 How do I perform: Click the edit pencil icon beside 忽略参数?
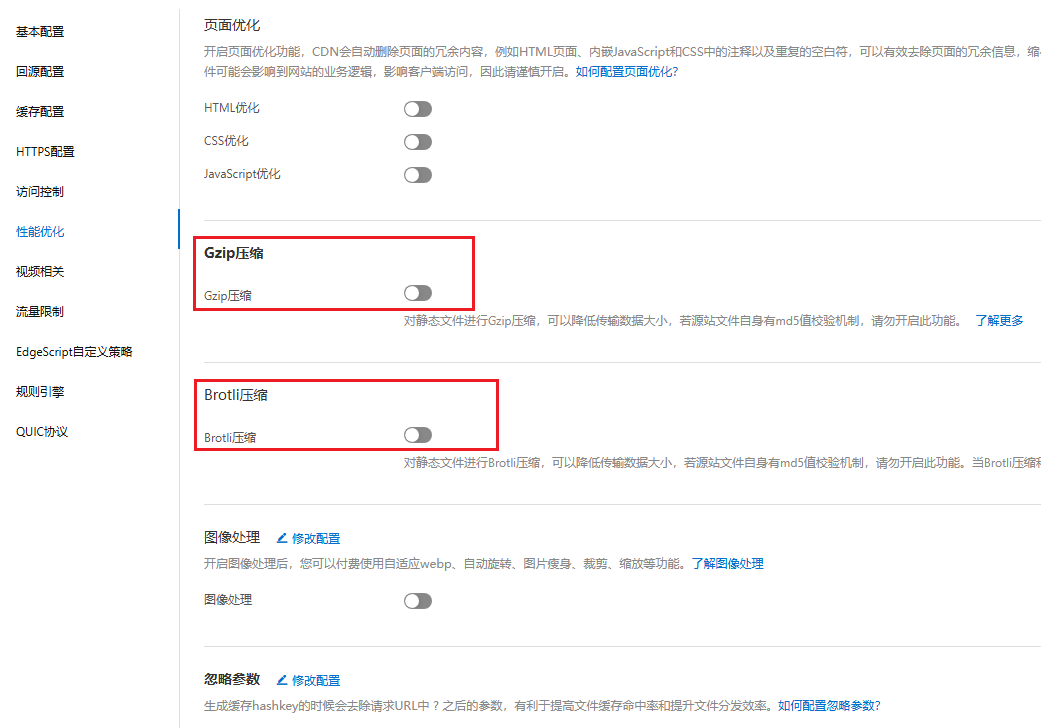(282, 680)
